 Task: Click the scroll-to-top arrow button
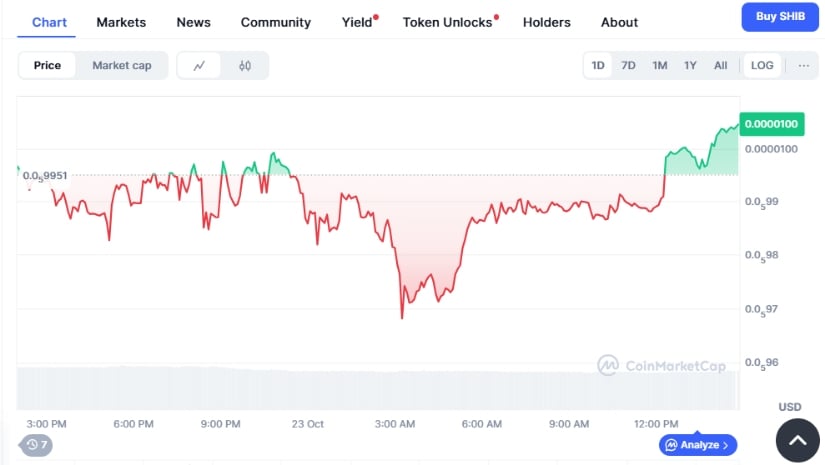pos(798,439)
